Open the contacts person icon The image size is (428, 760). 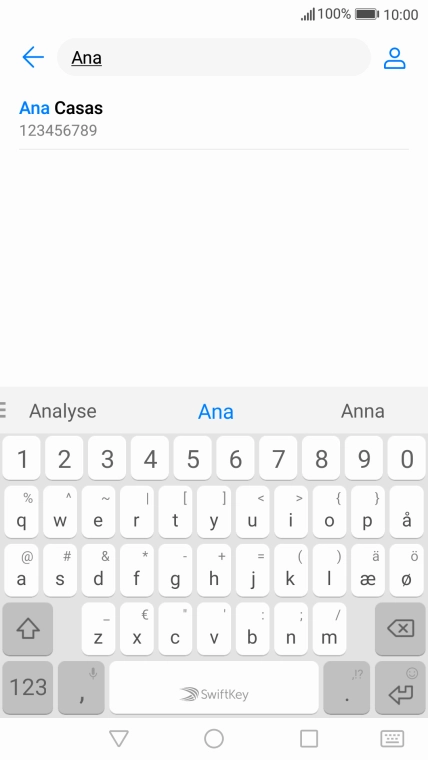[x=395, y=58]
